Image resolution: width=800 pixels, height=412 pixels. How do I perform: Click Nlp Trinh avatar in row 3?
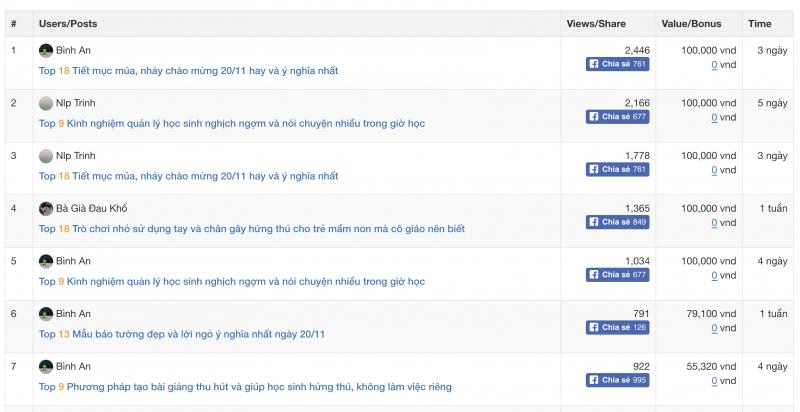[46, 156]
